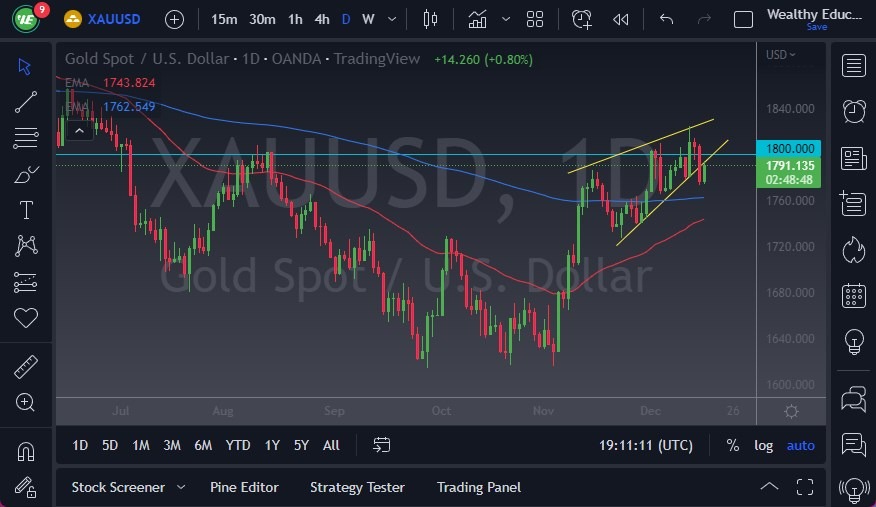The height and width of the screenshot is (507, 876).
Task: Toggle the auto scale option
Action: point(800,445)
